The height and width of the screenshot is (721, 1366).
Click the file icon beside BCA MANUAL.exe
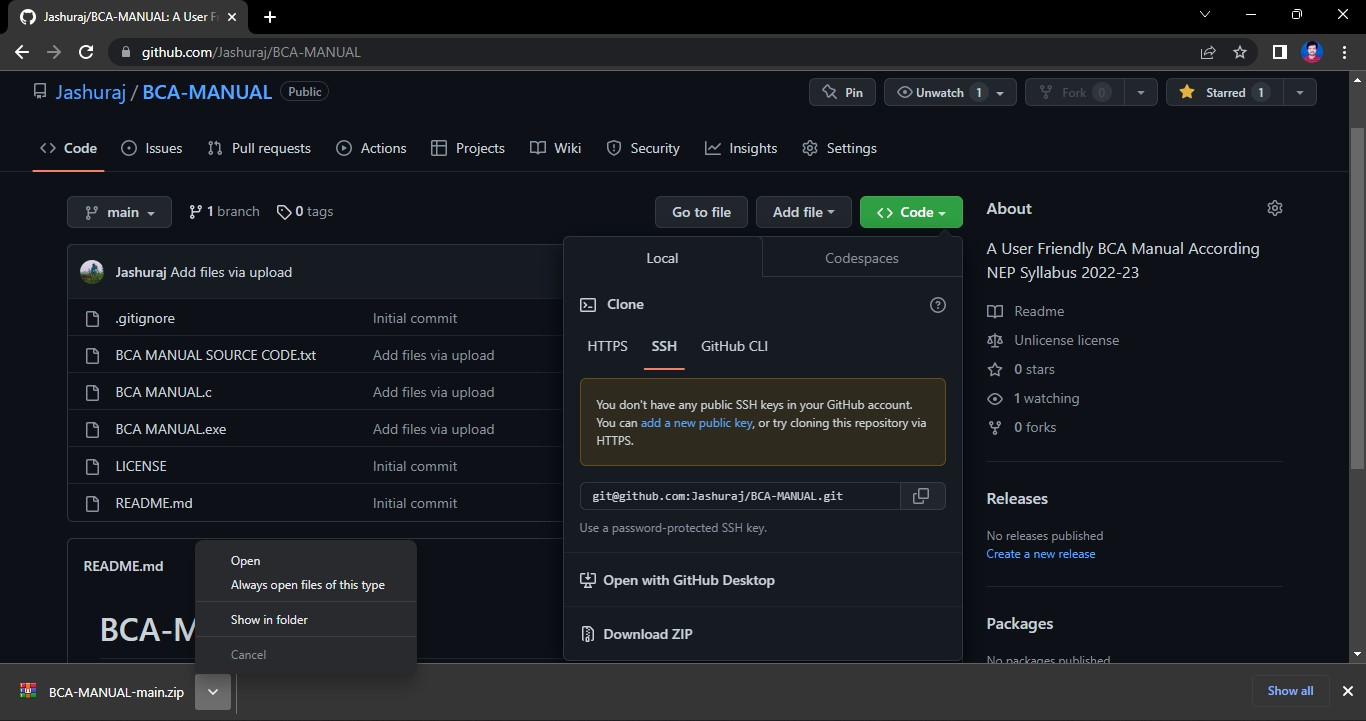click(x=93, y=429)
